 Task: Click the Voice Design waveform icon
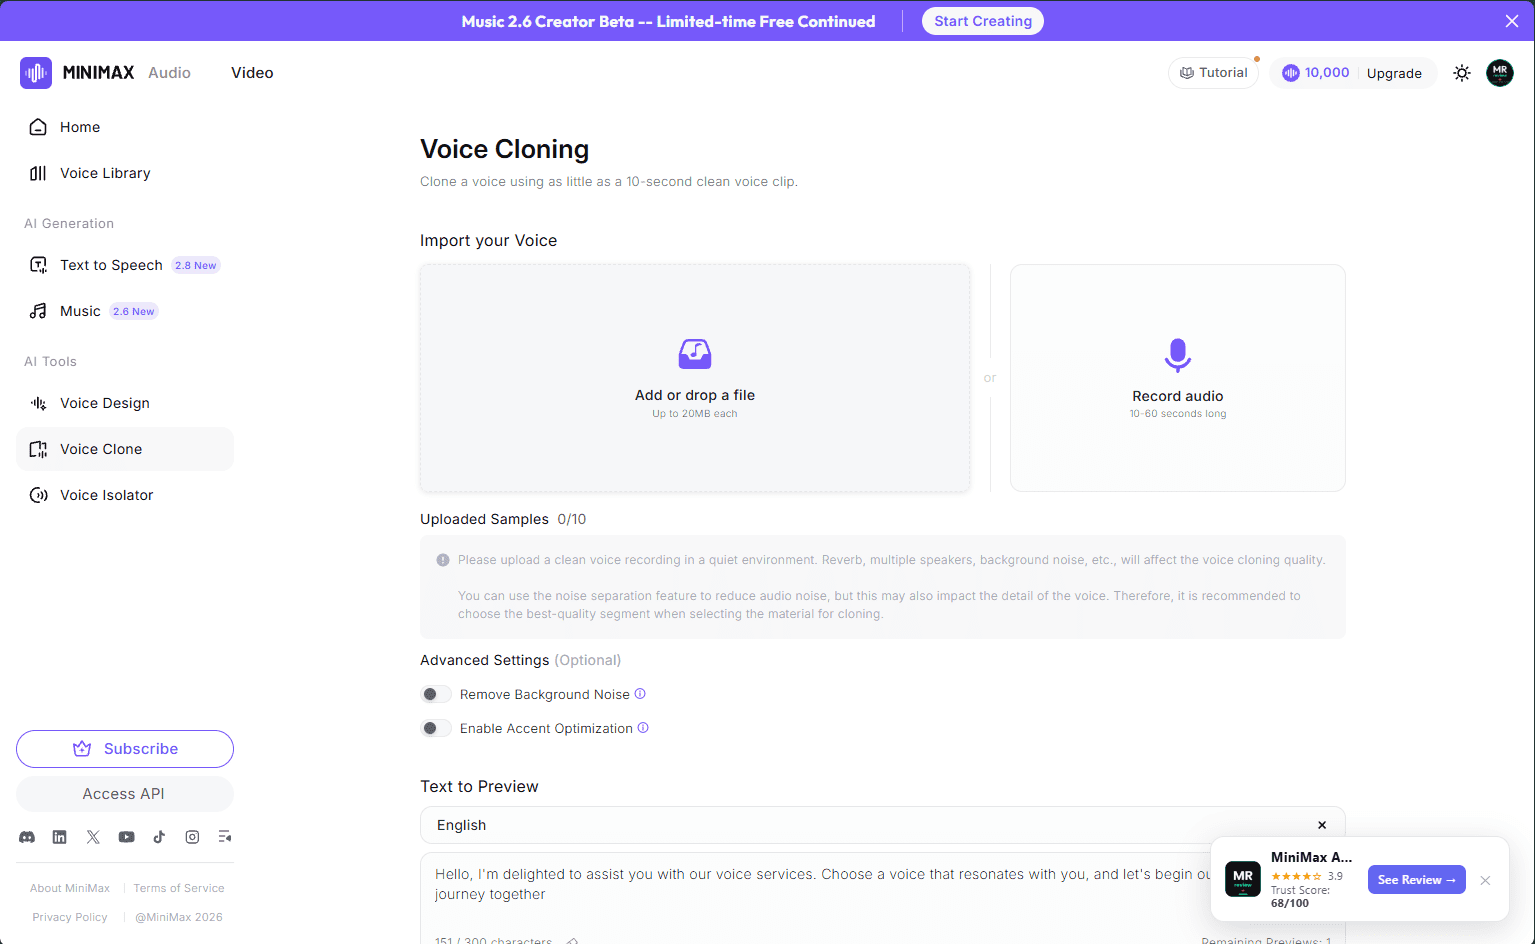pyautogui.click(x=38, y=403)
